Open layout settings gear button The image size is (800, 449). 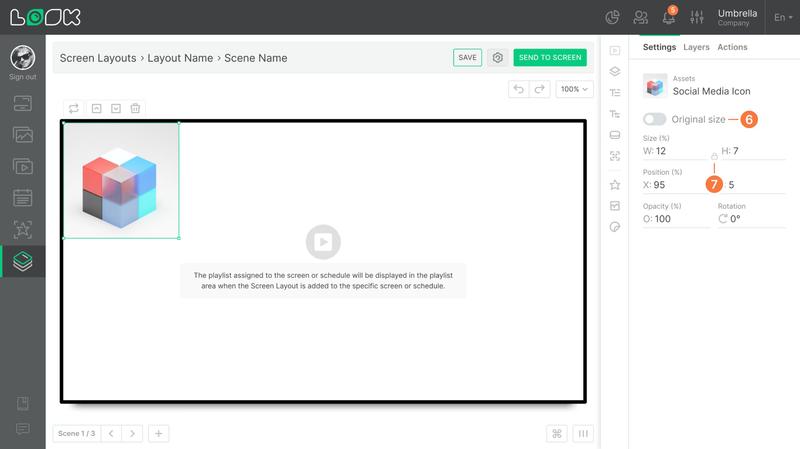pos(497,58)
